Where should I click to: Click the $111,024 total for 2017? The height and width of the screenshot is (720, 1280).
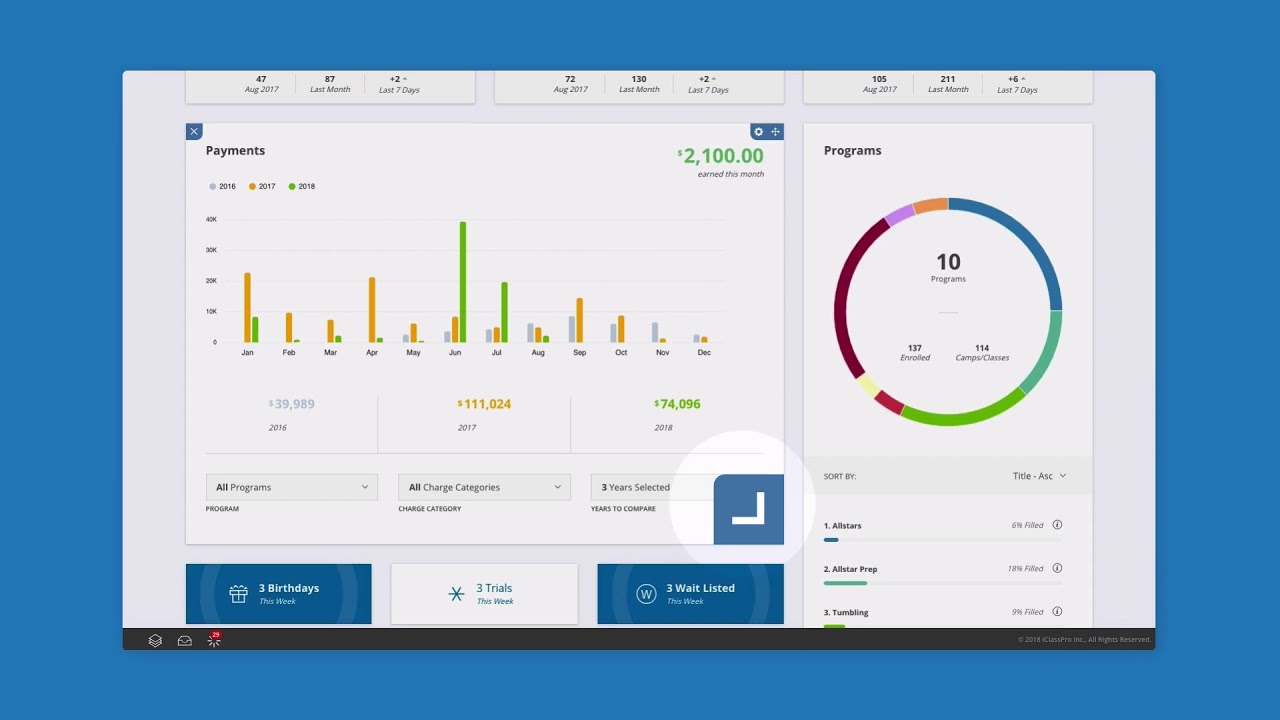(484, 404)
